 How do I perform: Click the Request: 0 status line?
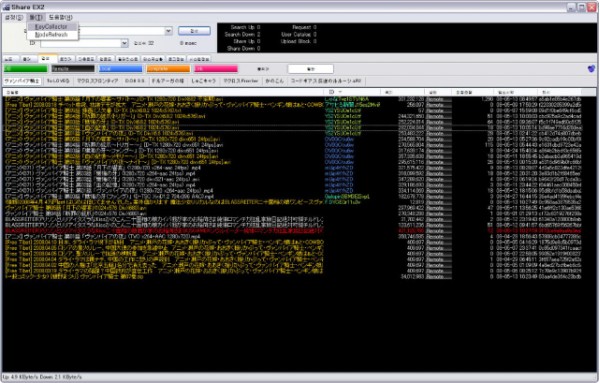pyautogui.click(x=304, y=27)
